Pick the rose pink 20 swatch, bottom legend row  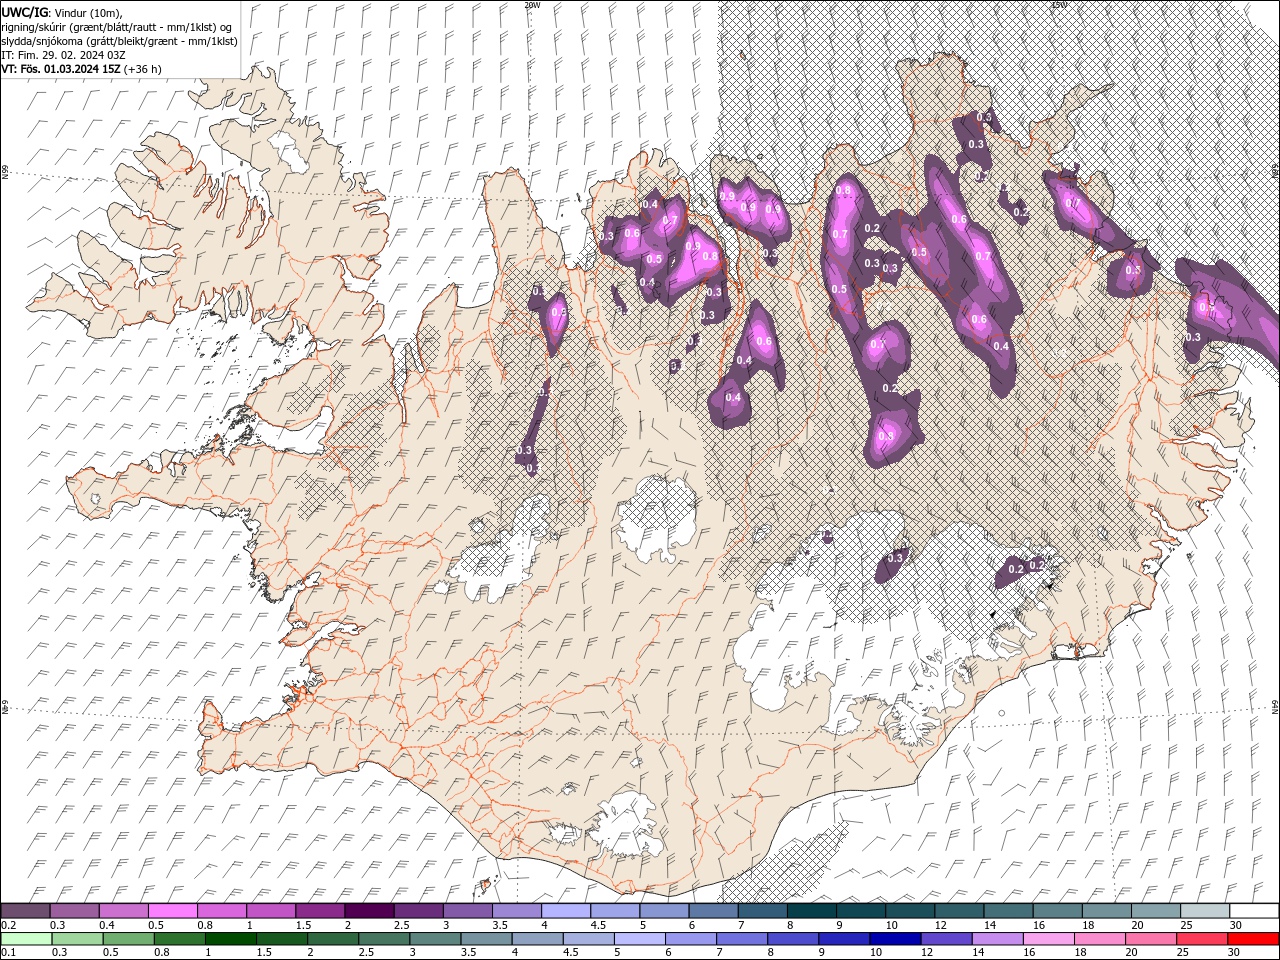(x=1150, y=939)
